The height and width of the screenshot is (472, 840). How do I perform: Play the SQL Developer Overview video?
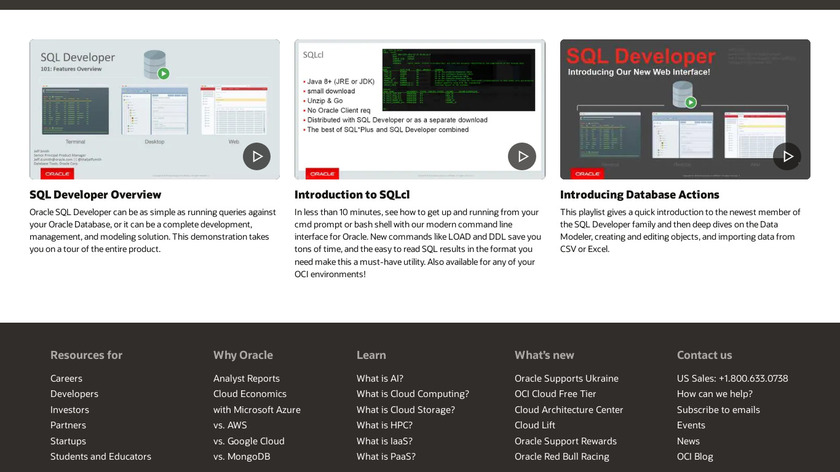coord(257,156)
